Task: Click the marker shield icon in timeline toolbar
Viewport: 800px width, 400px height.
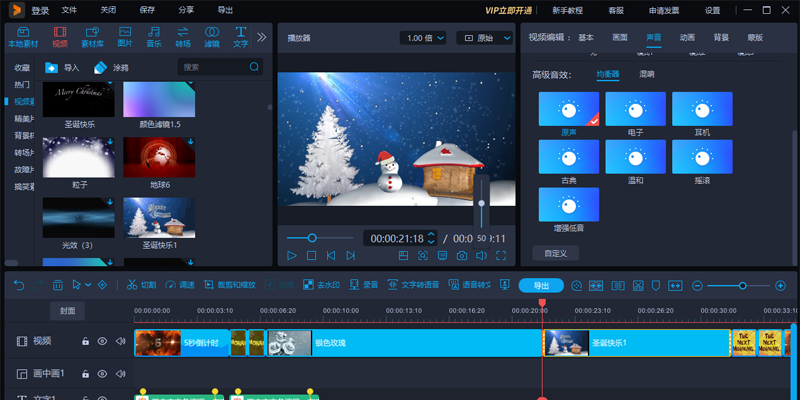Action: (x=657, y=286)
